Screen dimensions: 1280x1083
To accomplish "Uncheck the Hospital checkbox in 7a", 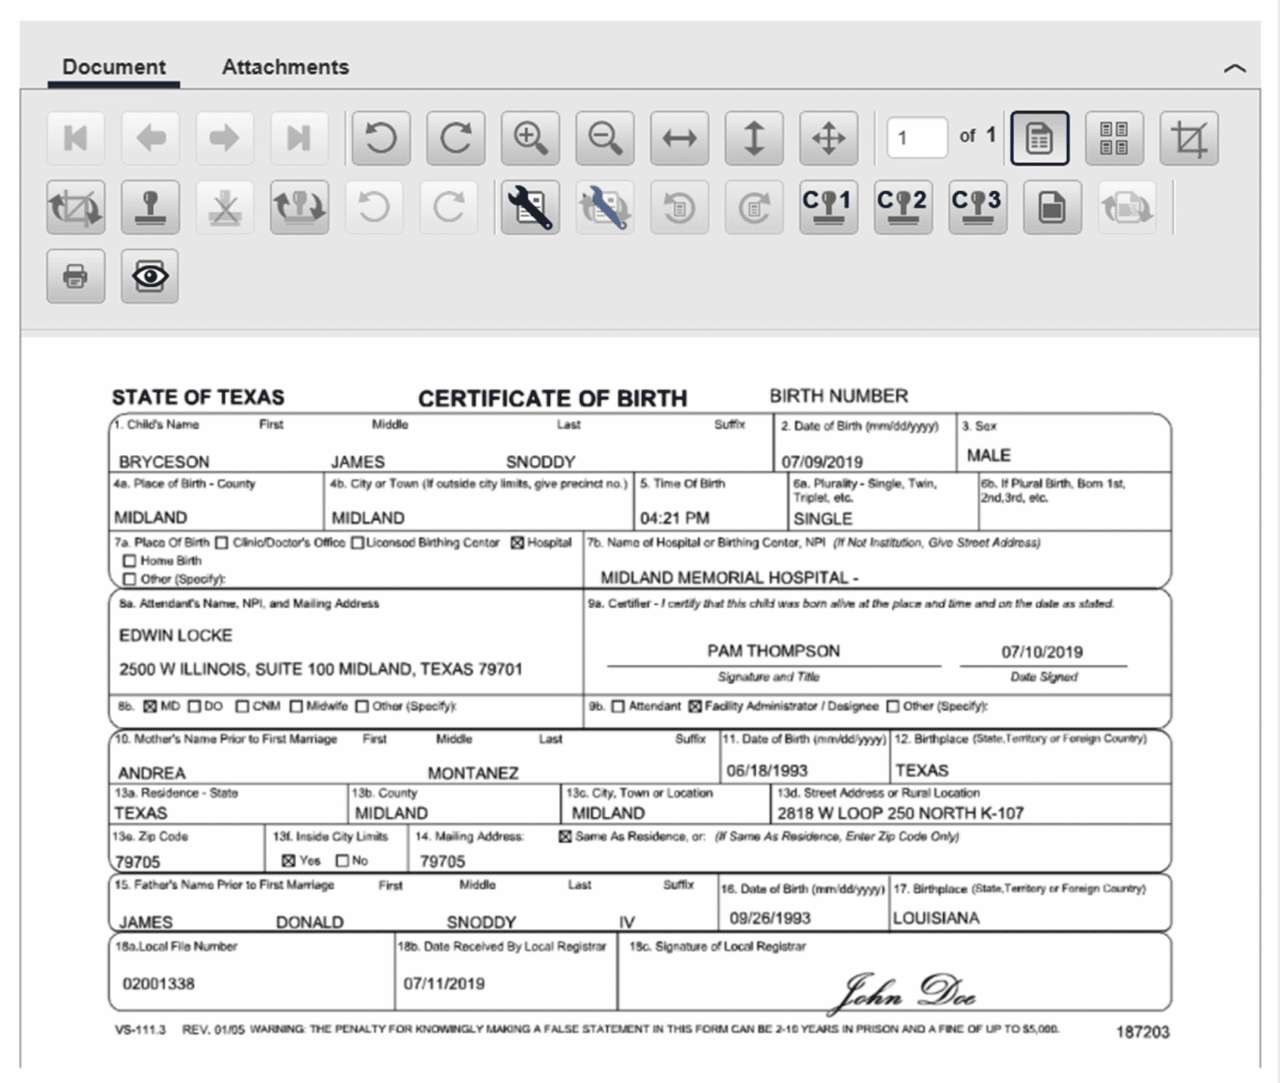I will pos(517,543).
